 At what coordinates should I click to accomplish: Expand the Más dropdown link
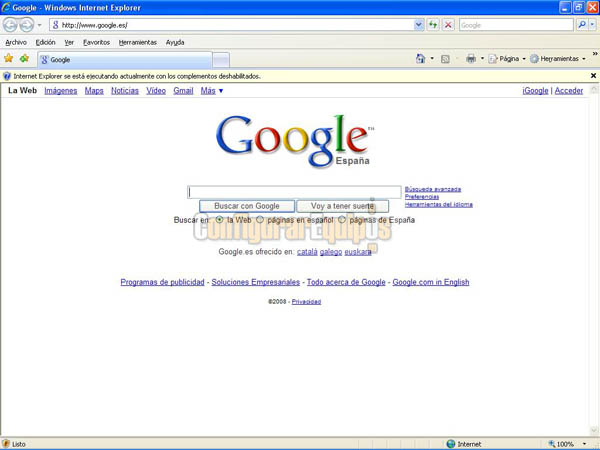[x=212, y=91]
